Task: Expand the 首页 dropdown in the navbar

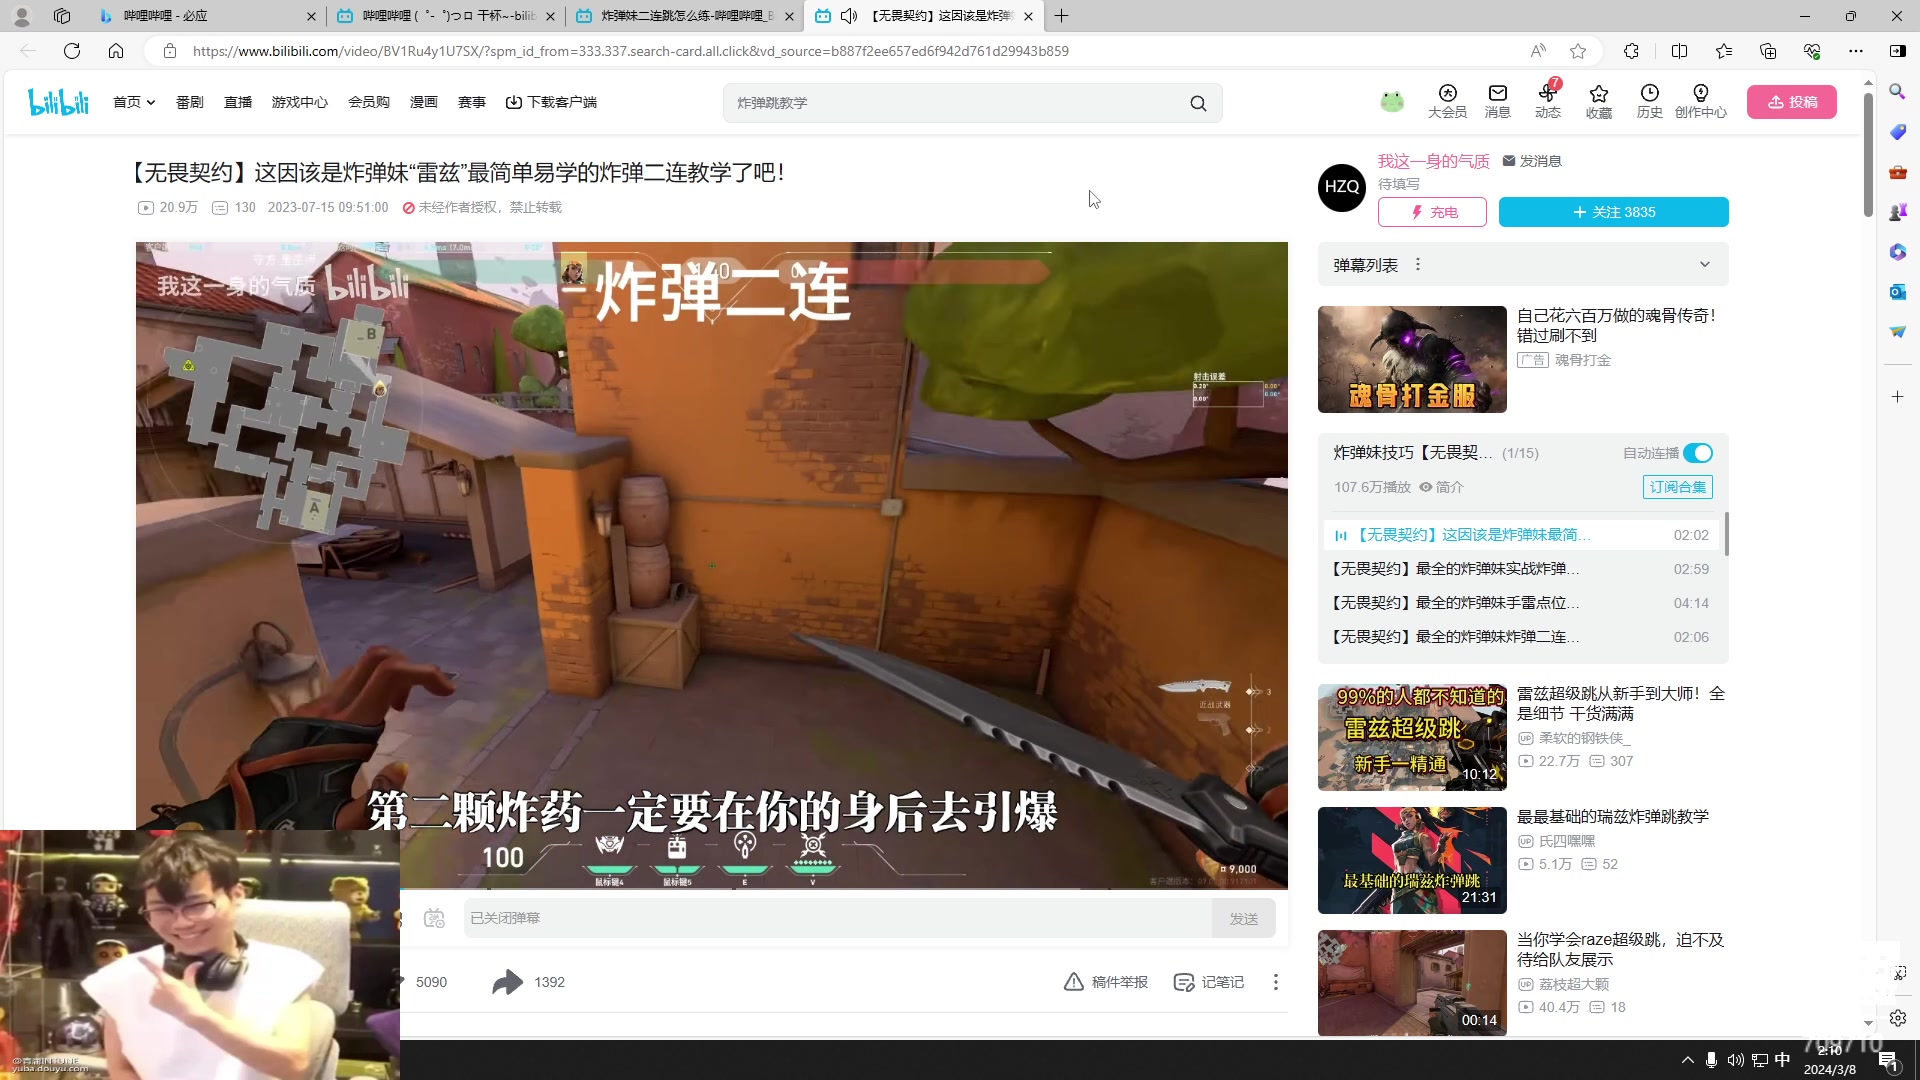Action: (133, 102)
